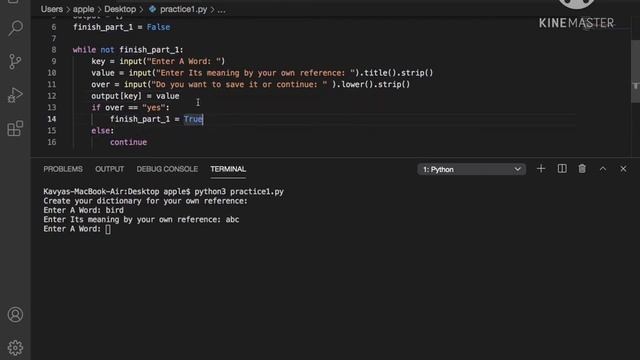
Task: Click the "yes" string on line 13
Action: click(x=153, y=107)
